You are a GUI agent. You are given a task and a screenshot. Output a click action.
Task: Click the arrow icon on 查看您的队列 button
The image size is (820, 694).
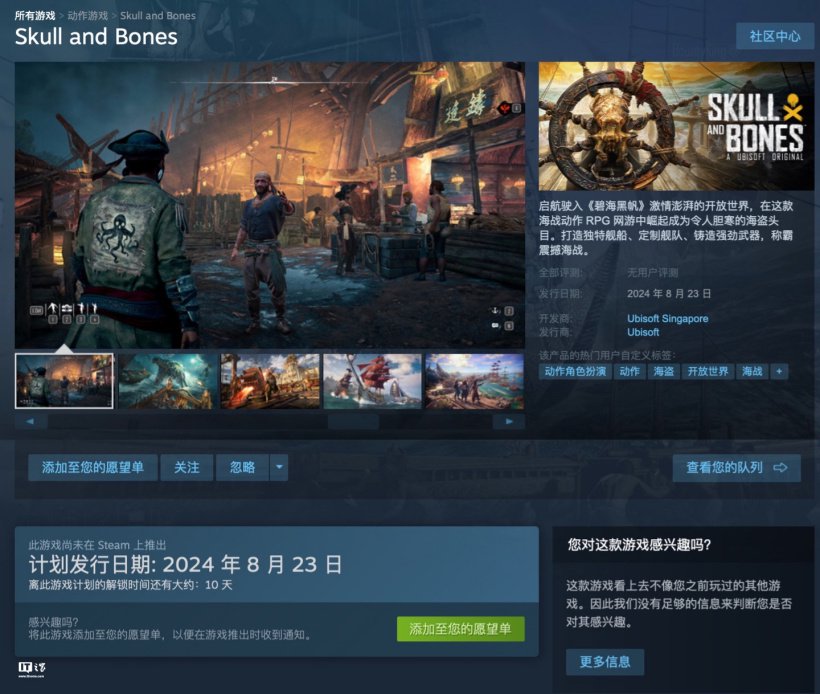click(780, 468)
